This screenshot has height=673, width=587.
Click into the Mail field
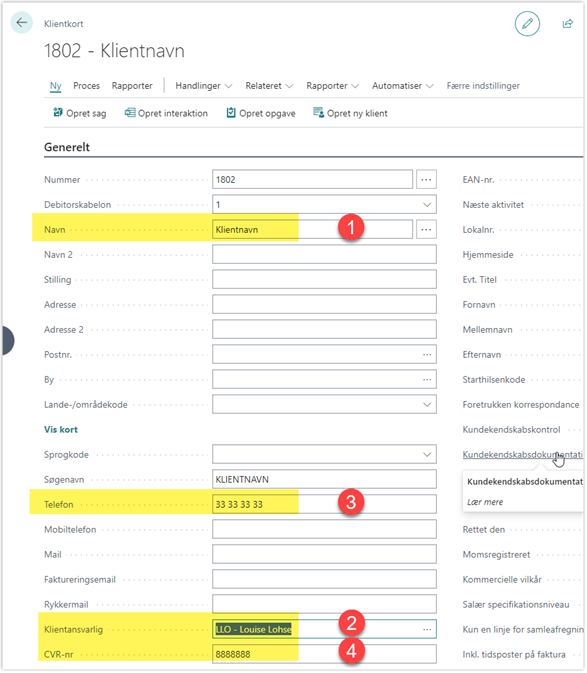[x=324, y=555]
